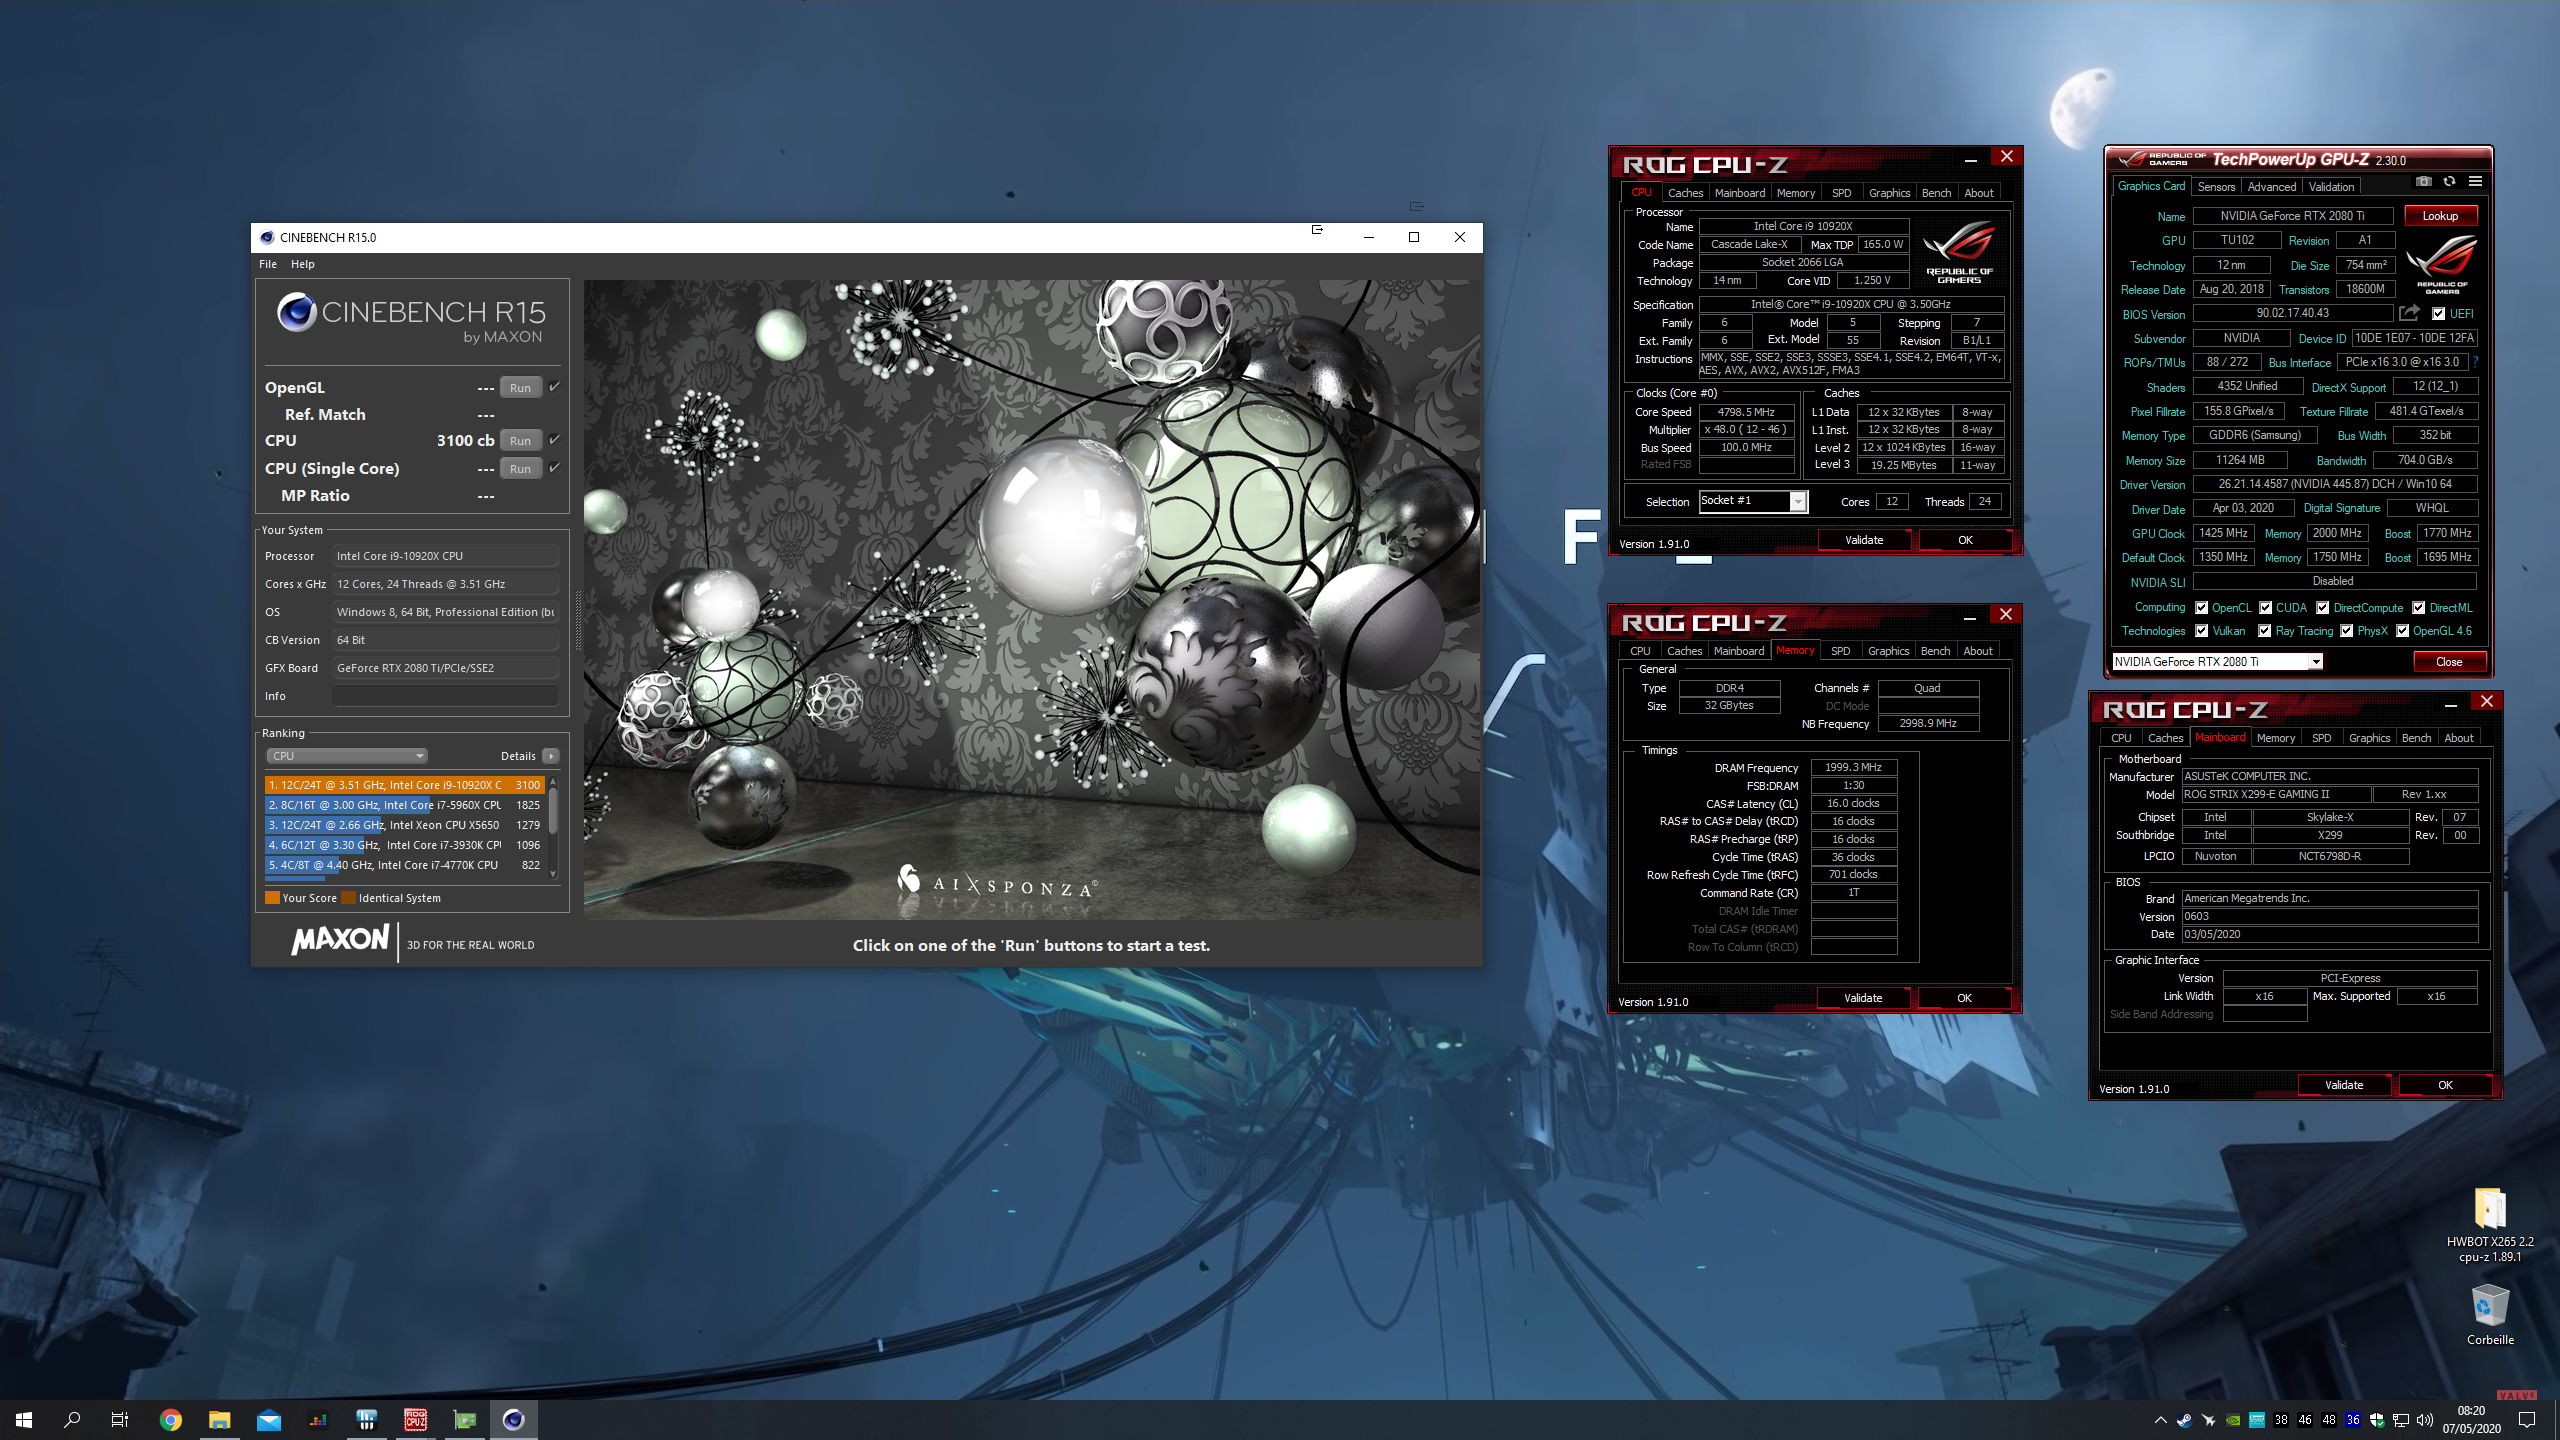2560x1440 pixels.
Task: Switch to the Sensors tab in GPU-Z
Action: [x=2216, y=187]
